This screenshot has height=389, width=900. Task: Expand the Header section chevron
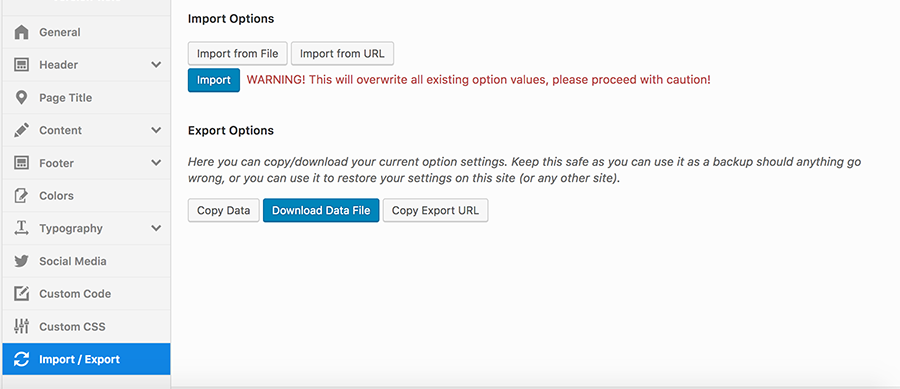coord(156,65)
